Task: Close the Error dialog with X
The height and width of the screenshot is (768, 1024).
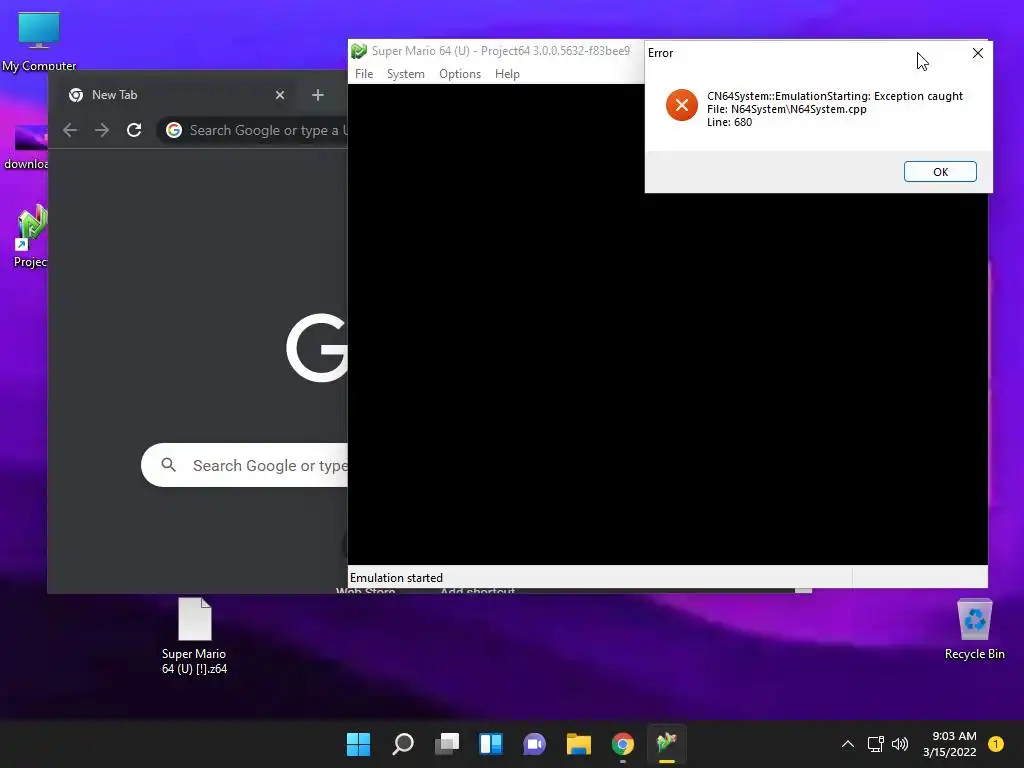Action: [977, 53]
